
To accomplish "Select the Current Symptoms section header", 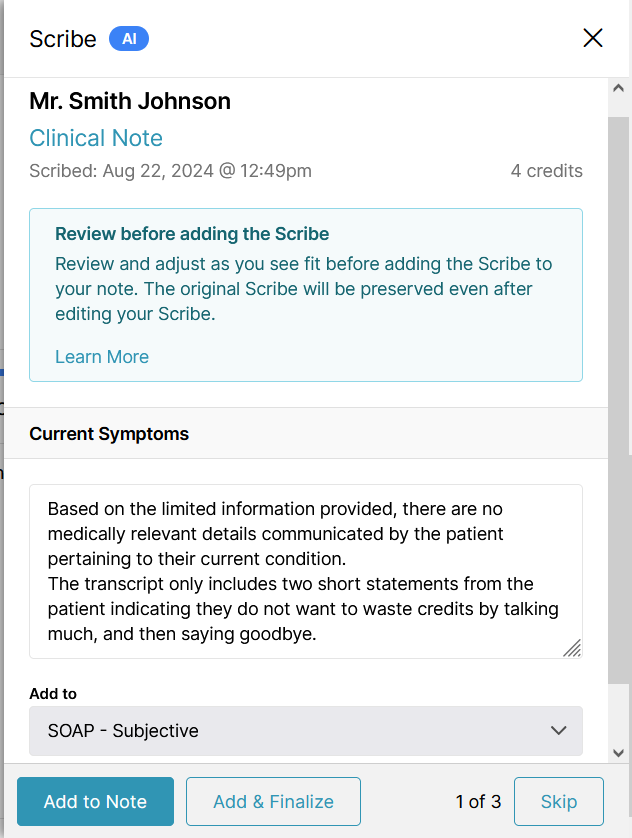I will (109, 433).
